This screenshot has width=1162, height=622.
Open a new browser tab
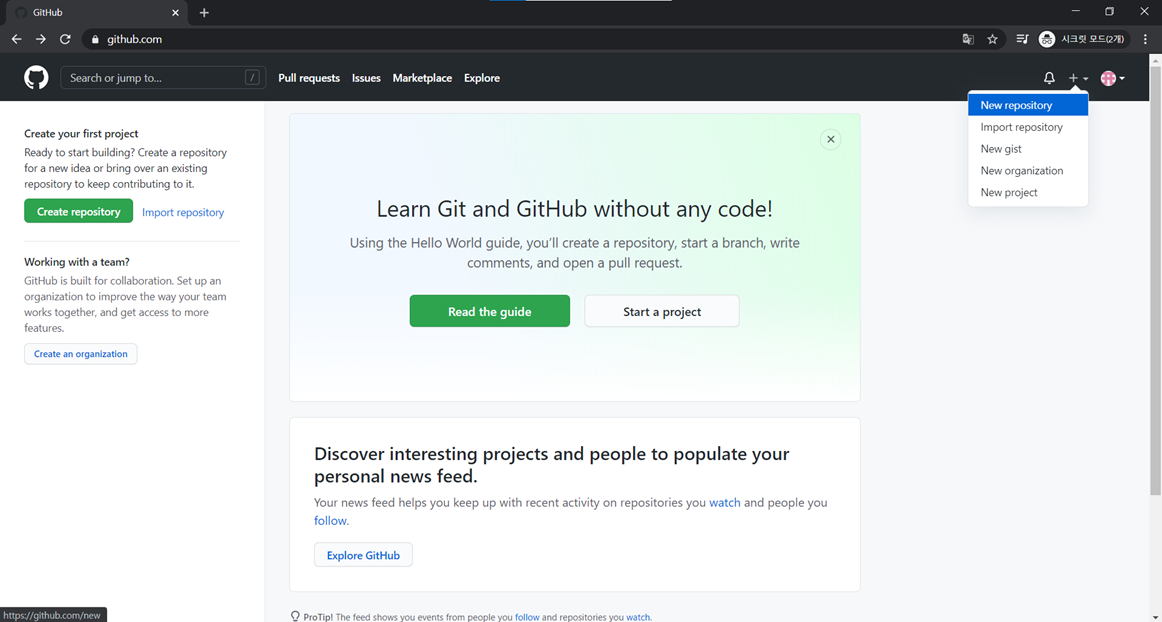(x=204, y=13)
